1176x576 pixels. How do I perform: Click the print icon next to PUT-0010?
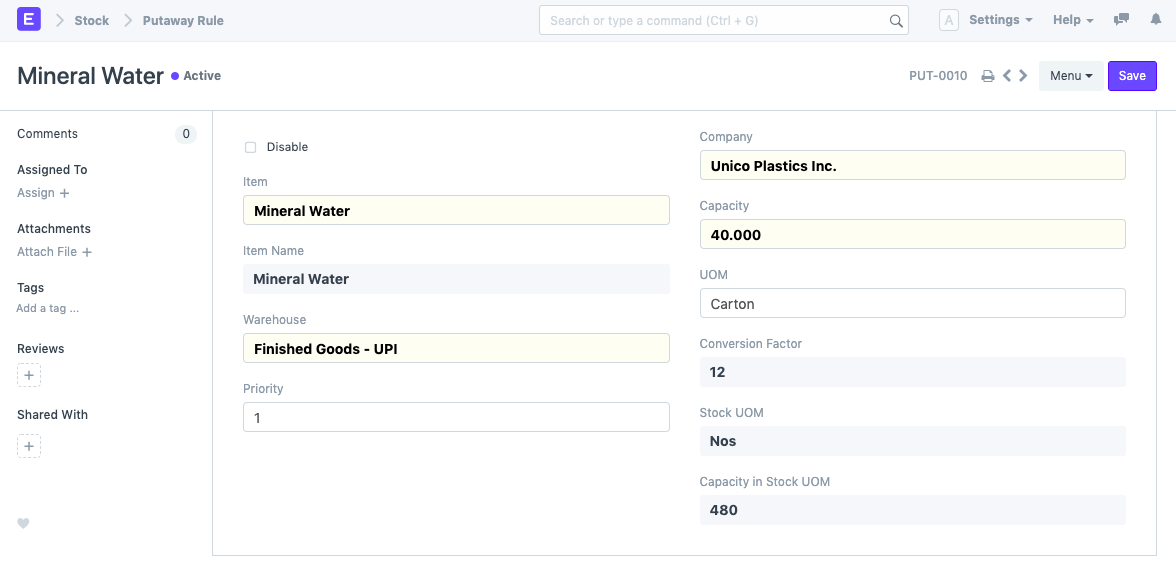(x=987, y=76)
